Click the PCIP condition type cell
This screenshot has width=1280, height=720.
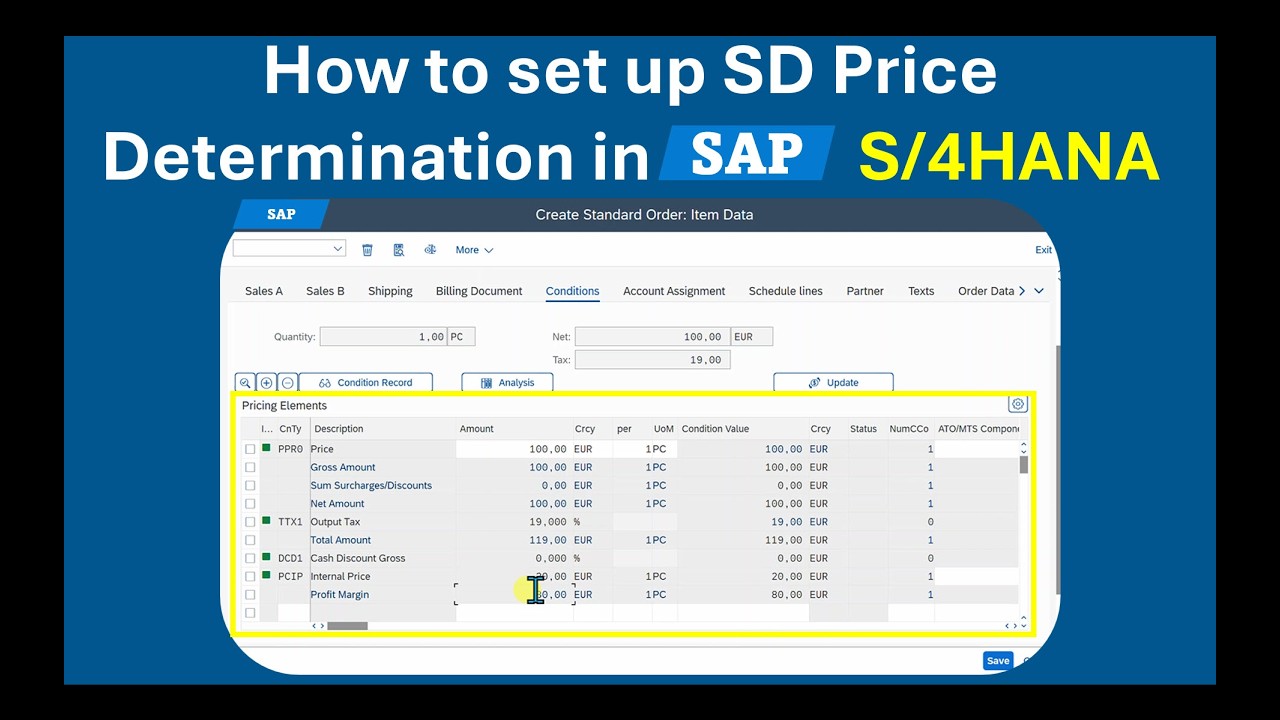coord(291,576)
